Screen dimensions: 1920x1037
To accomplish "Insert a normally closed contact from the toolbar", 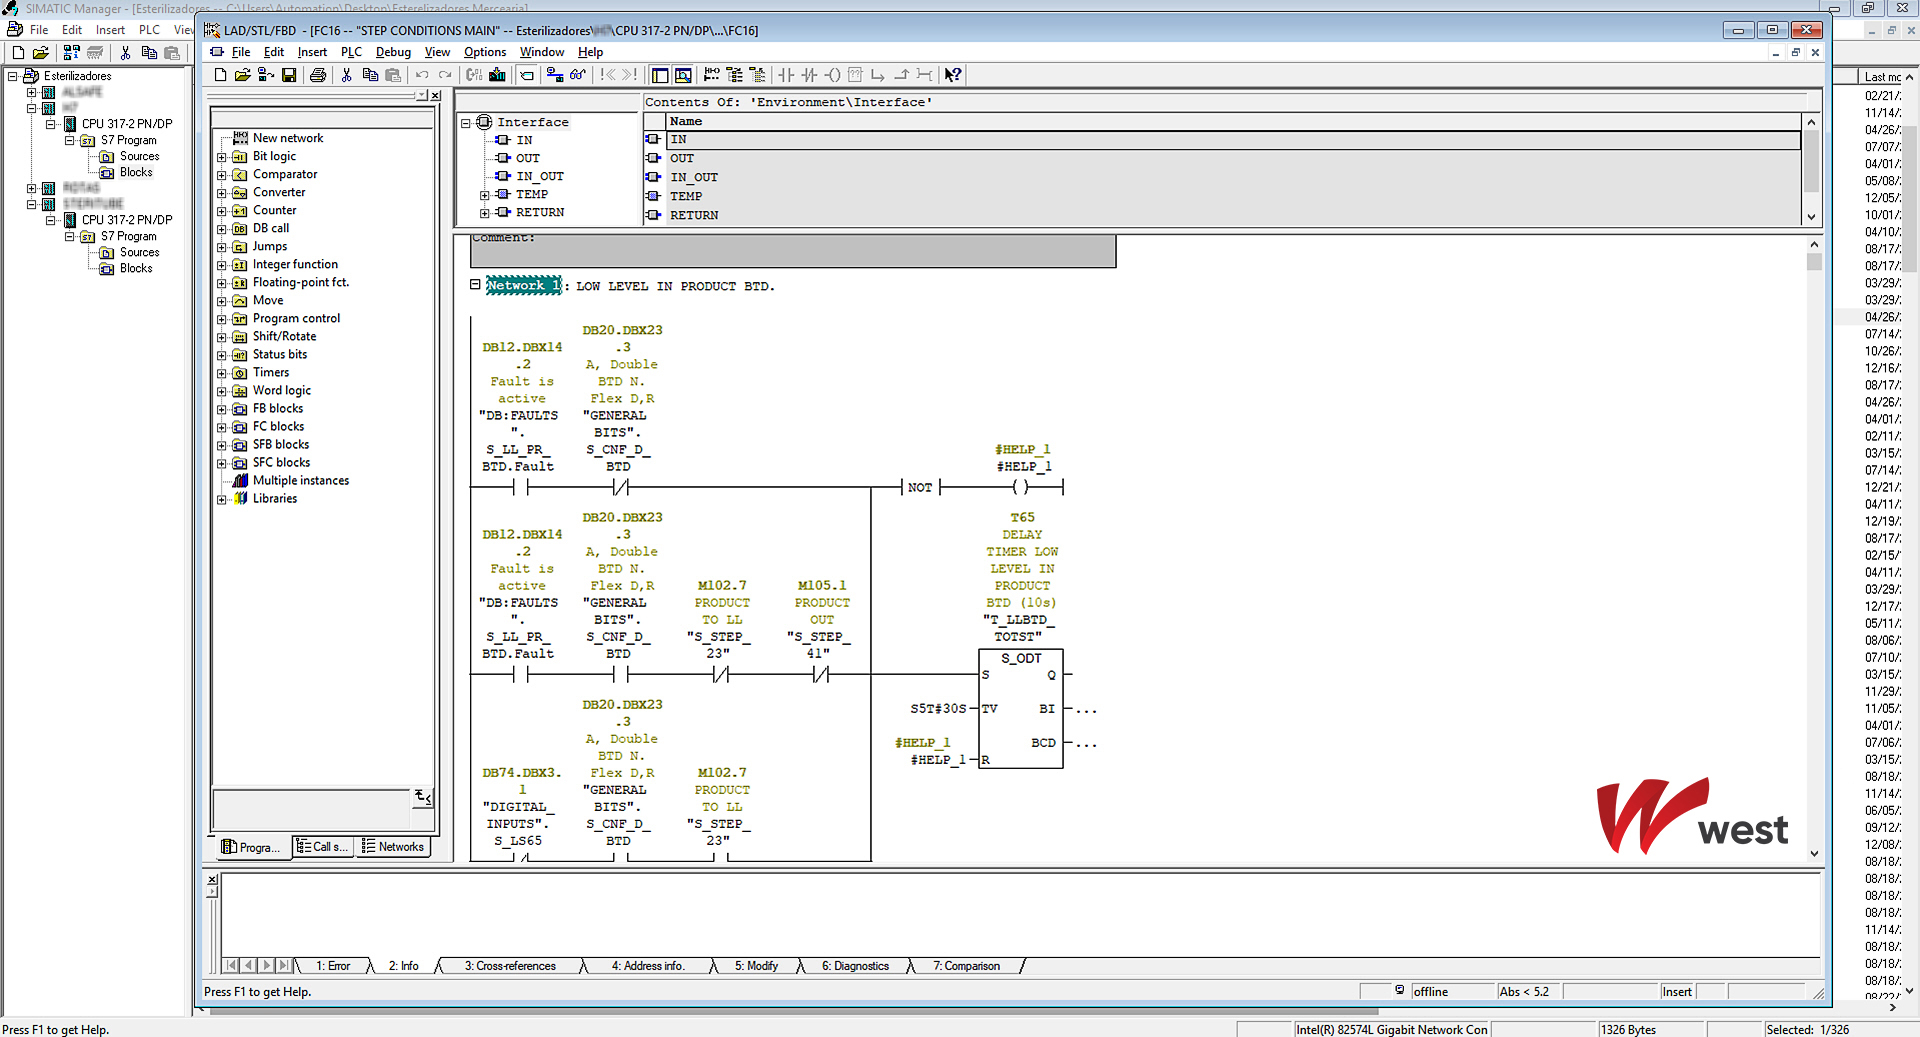I will (809, 75).
